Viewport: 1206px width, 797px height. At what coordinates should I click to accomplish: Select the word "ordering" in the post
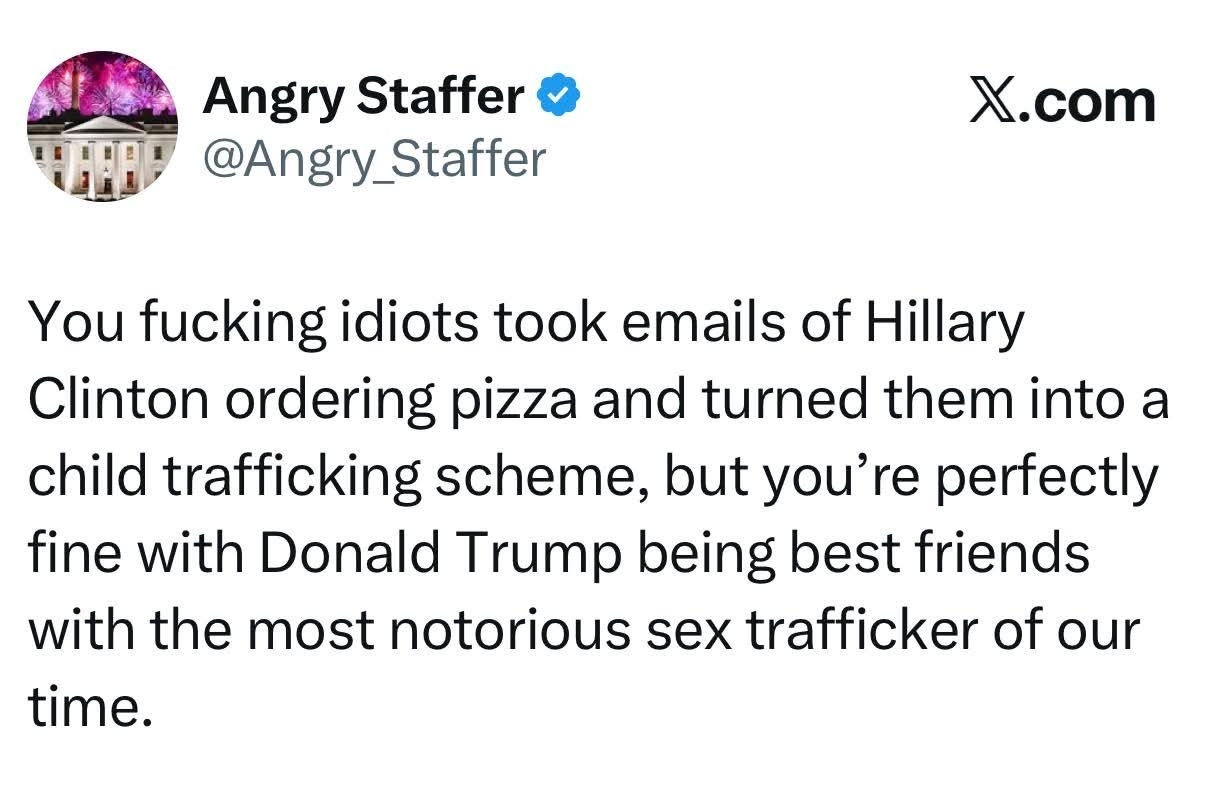[321, 401]
